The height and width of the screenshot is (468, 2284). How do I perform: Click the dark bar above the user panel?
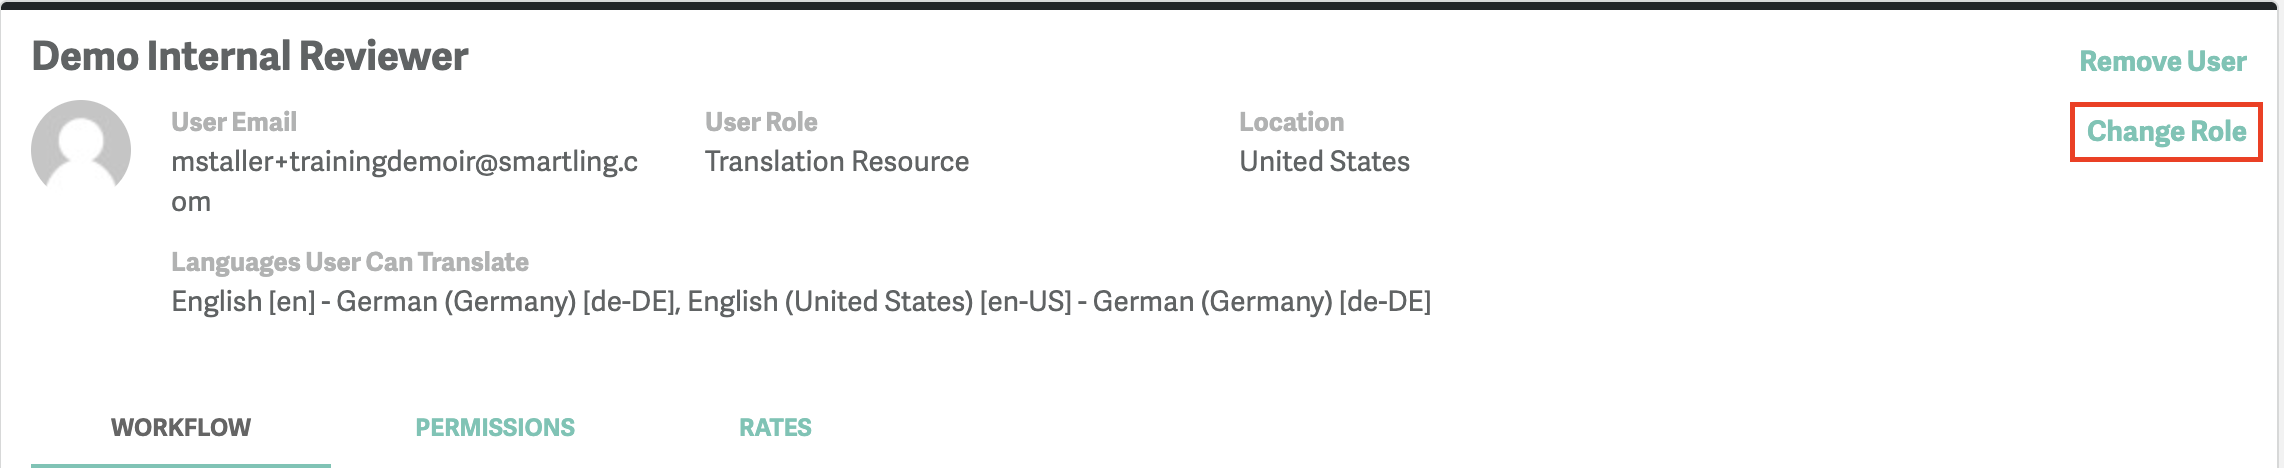coord(1140,5)
